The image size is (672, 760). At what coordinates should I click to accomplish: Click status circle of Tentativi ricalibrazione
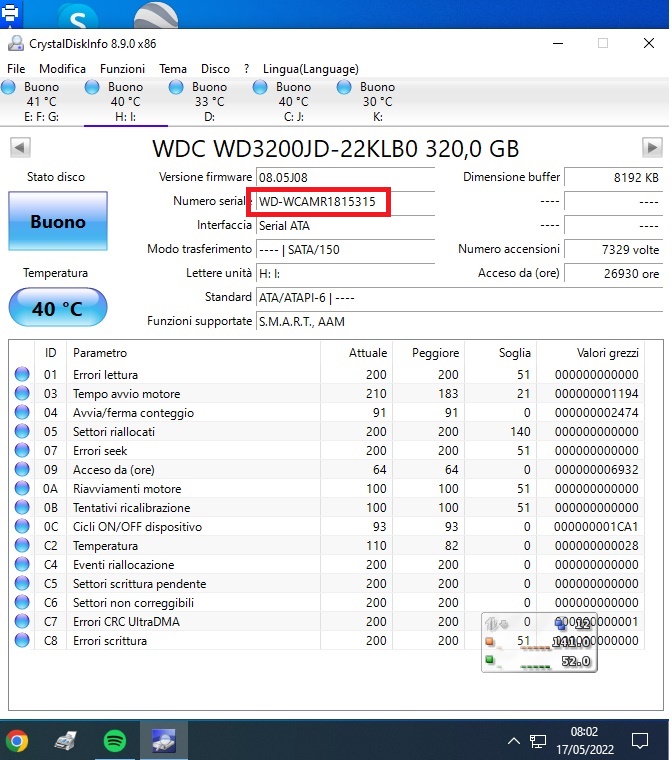point(22,507)
